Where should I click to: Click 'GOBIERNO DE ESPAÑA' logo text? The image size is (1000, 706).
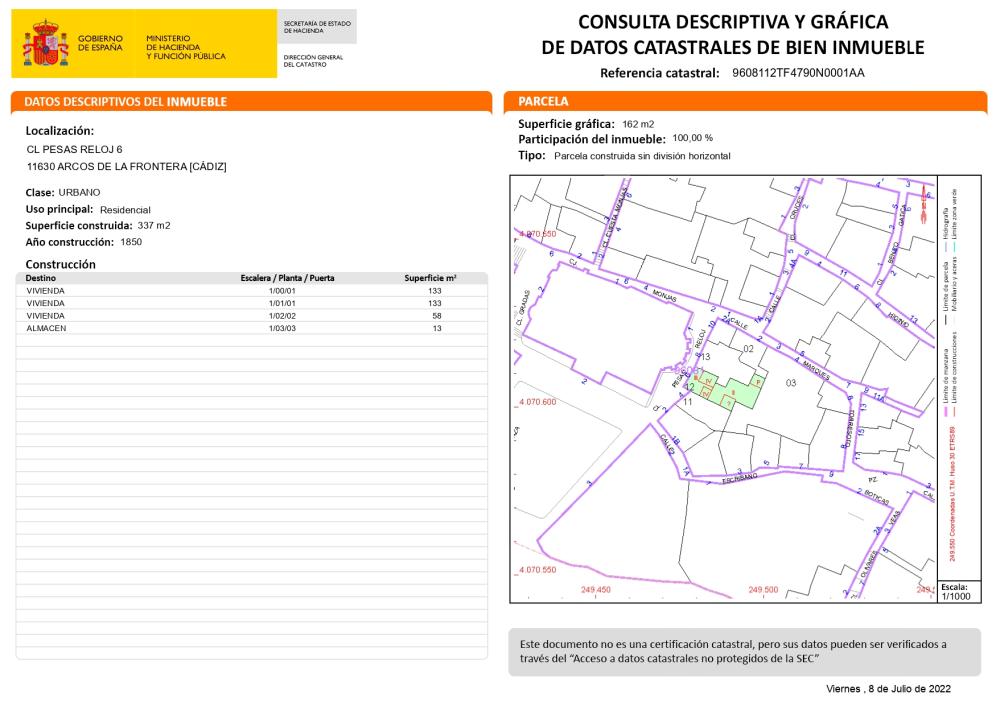[x=100, y=43]
